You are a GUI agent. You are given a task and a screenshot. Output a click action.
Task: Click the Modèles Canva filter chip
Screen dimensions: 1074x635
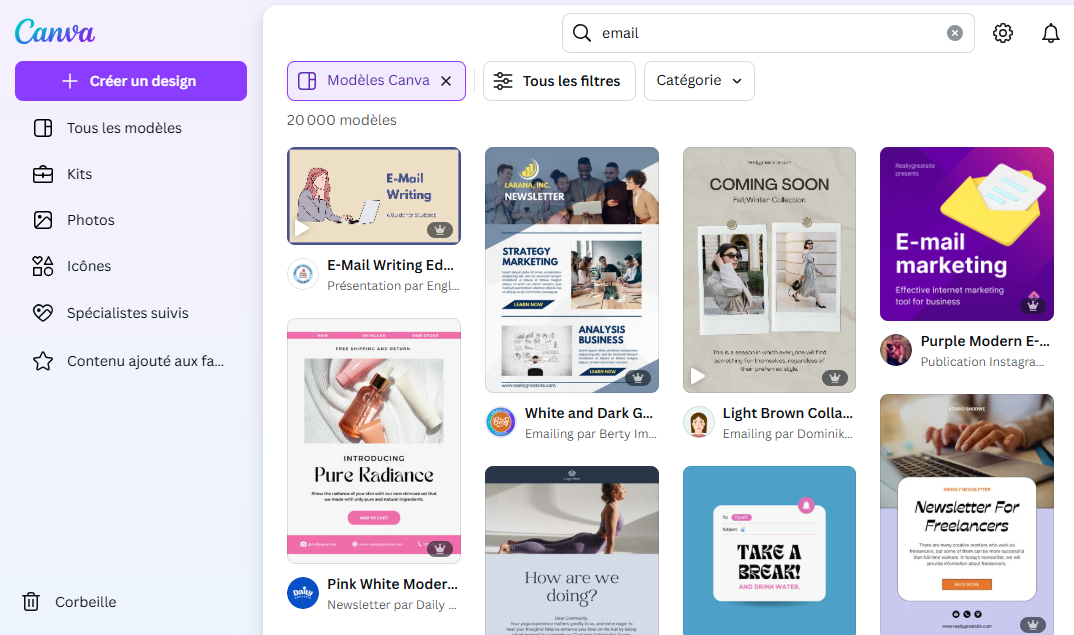pyautogui.click(x=376, y=81)
